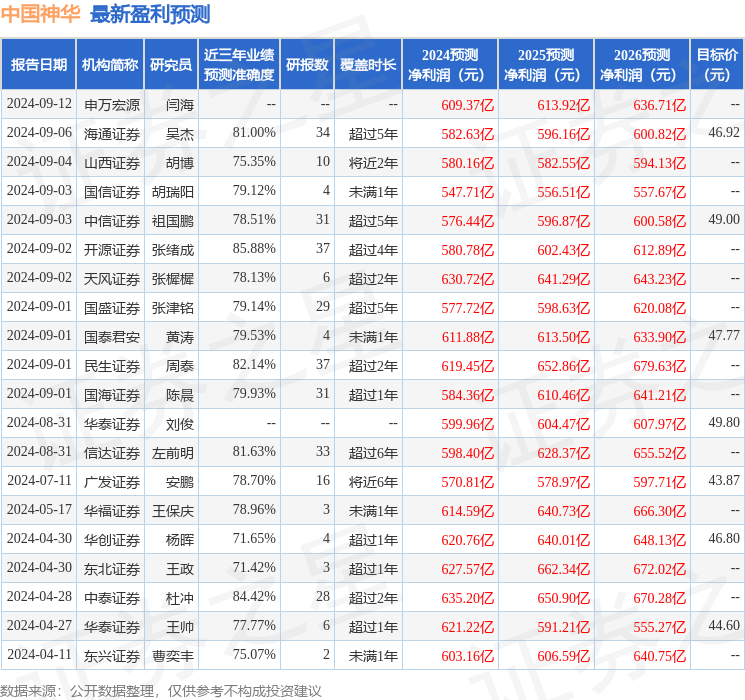Click target price 47.77

(724, 336)
